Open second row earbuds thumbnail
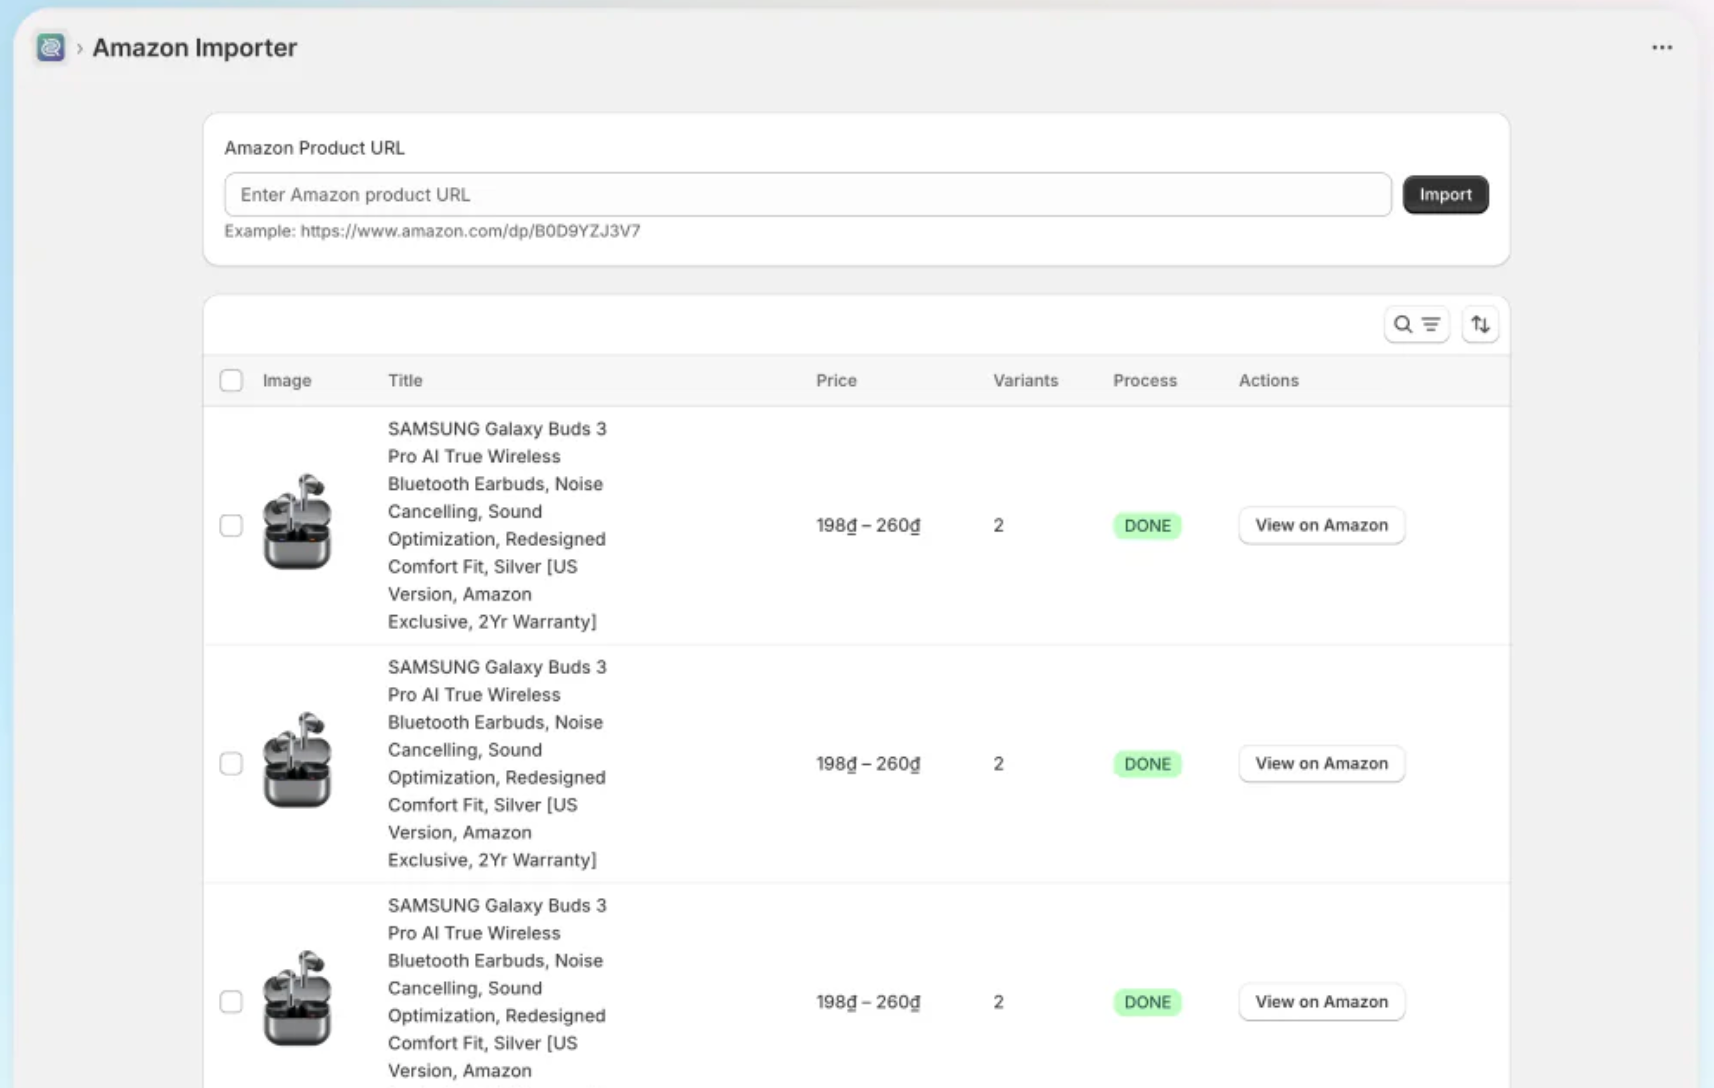1714x1088 pixels. [x=297, y=760]
